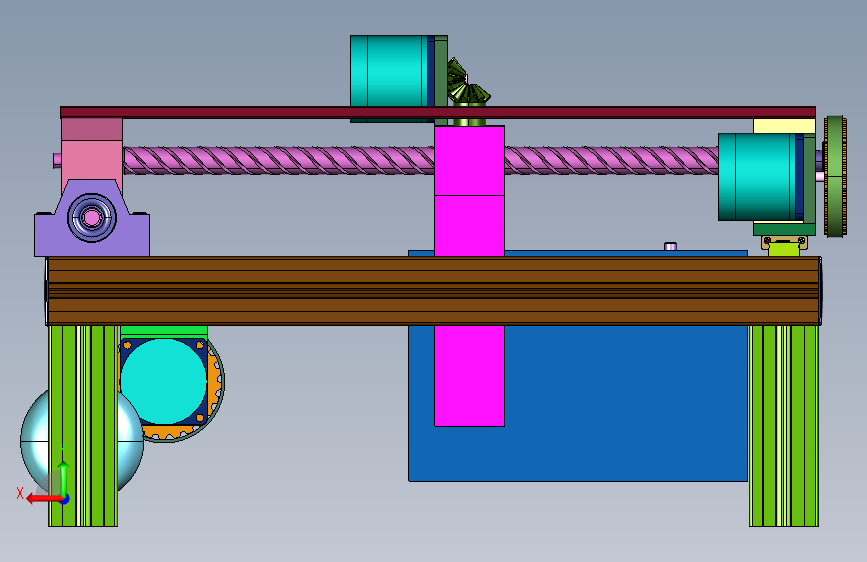Click the brown horizontal extrusion beam
Viewport: 867px width, 562px height.
[434, 290]
